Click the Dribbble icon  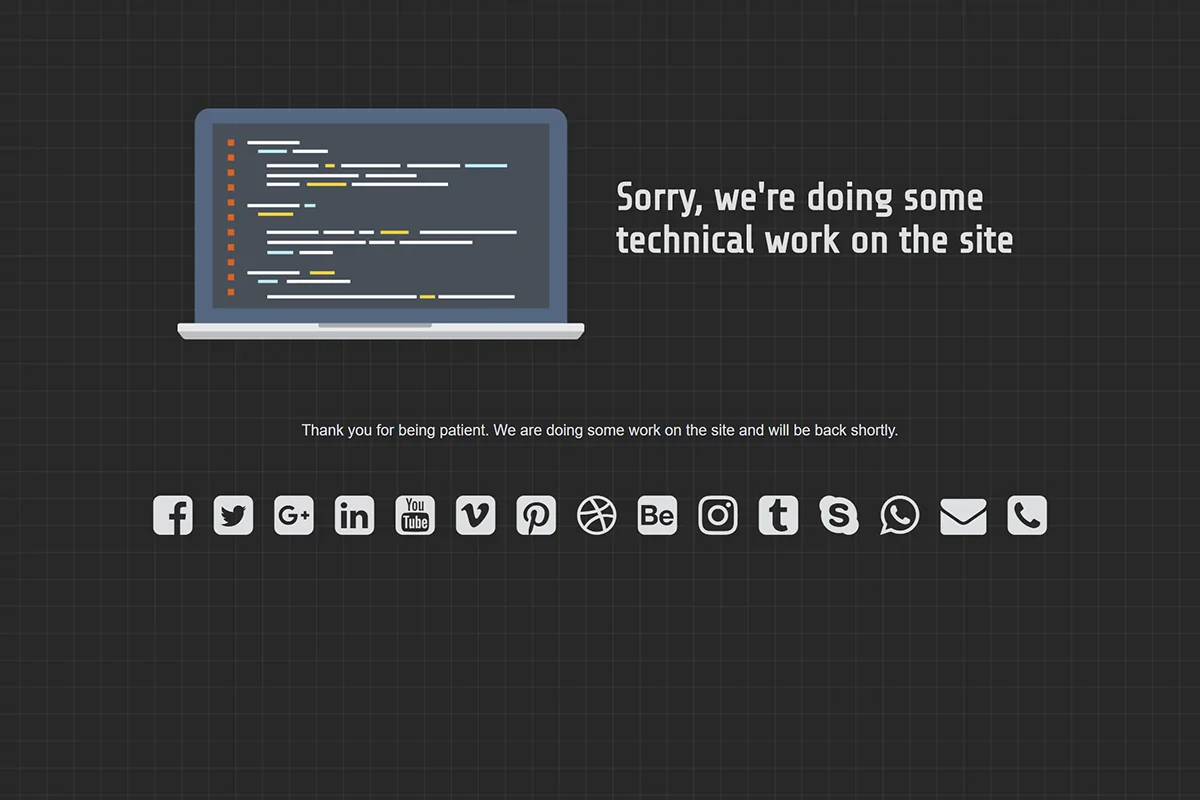[596, 515]
